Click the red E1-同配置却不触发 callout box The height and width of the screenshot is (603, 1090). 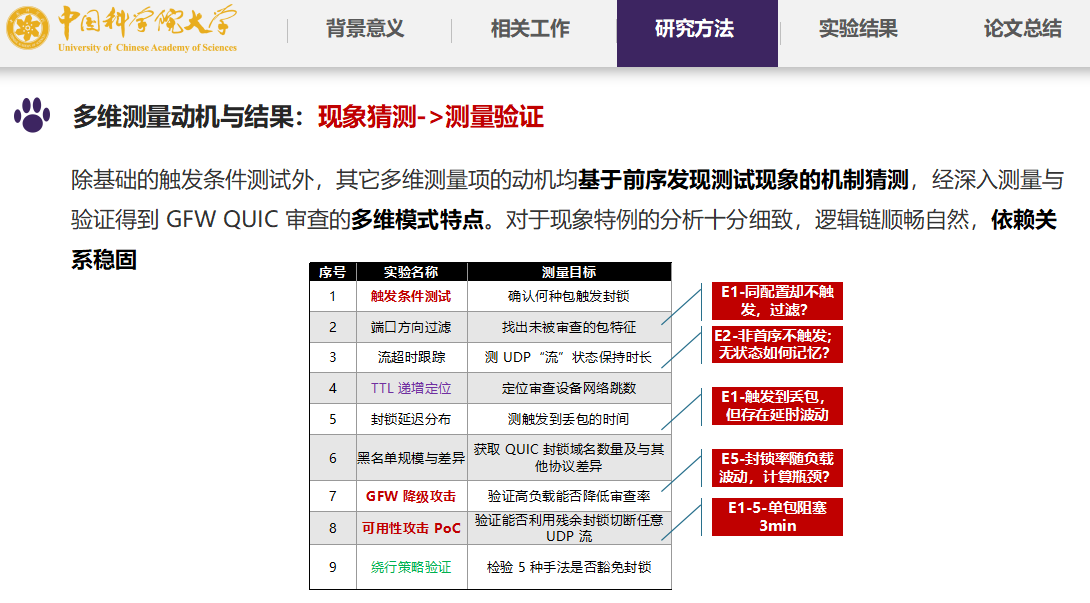[x=777, y=300]
